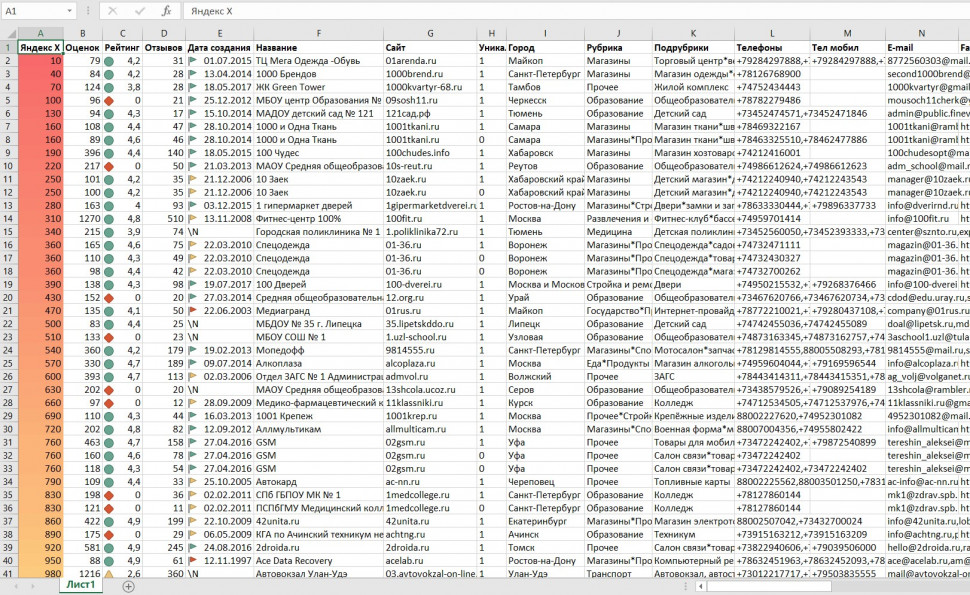Select the Подрубрики header cell
The image size is (970, 595).
click(693, 47)
